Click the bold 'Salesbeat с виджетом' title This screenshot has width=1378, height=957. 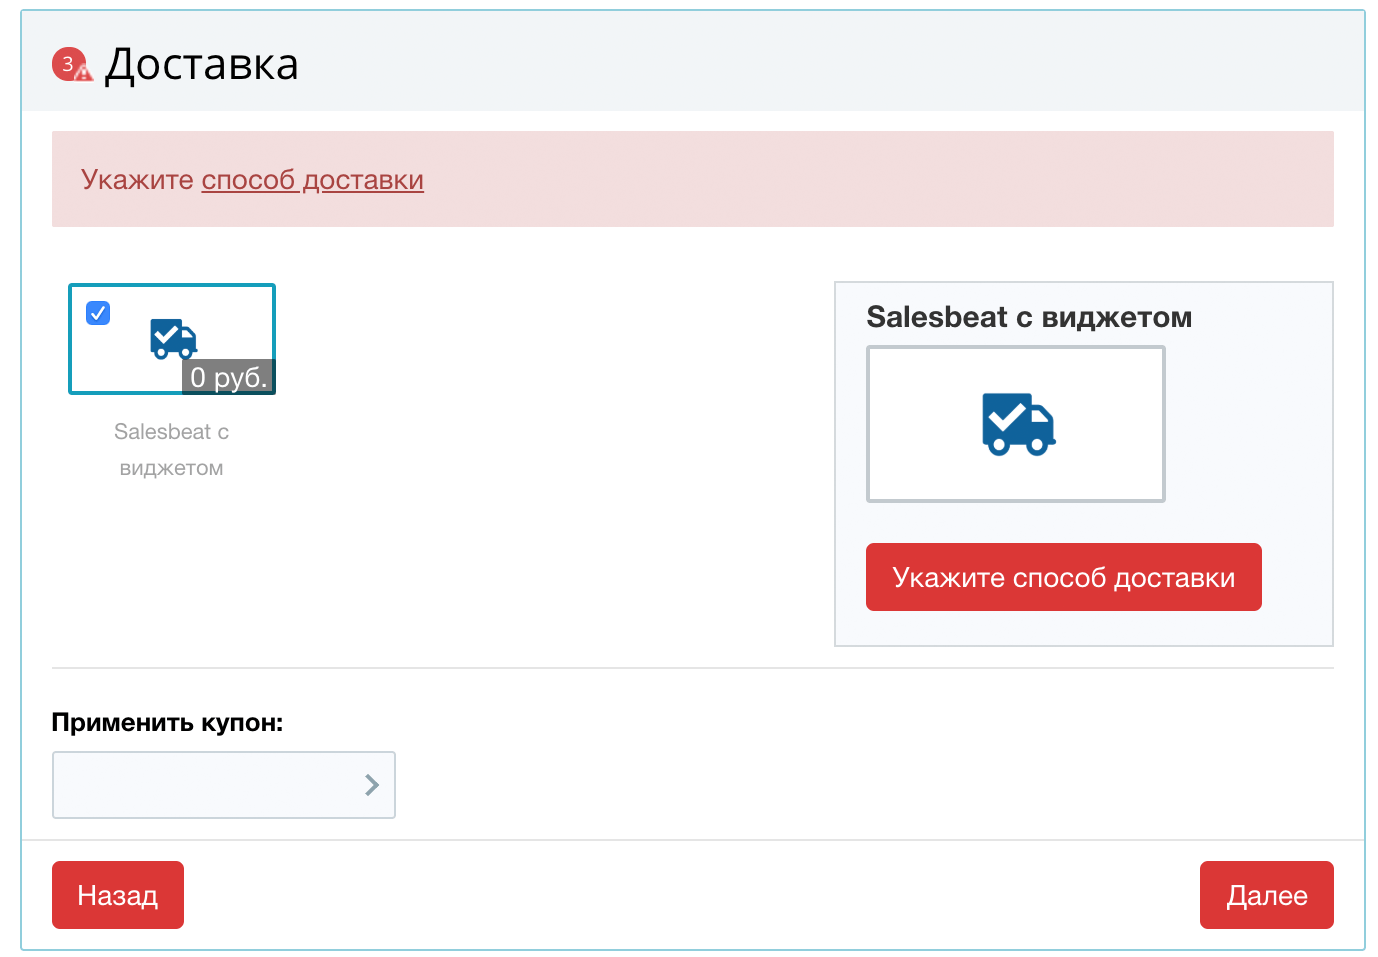(x=1029, y=317)
